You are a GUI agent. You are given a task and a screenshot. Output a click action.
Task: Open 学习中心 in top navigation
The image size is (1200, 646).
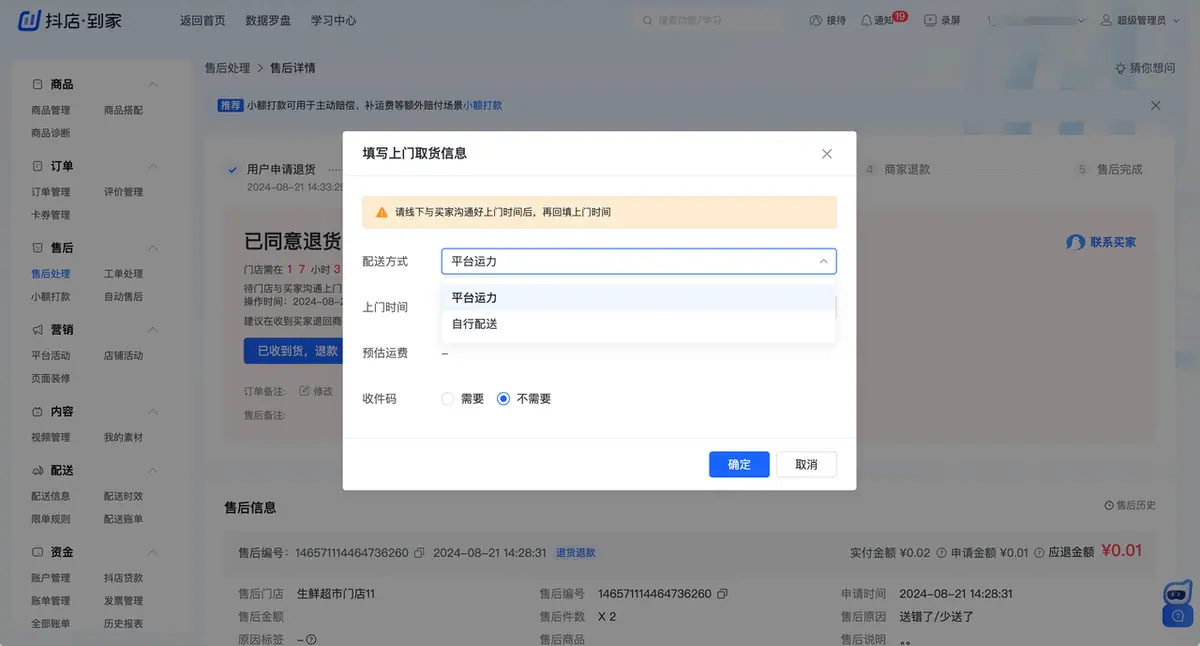point(333,20)
